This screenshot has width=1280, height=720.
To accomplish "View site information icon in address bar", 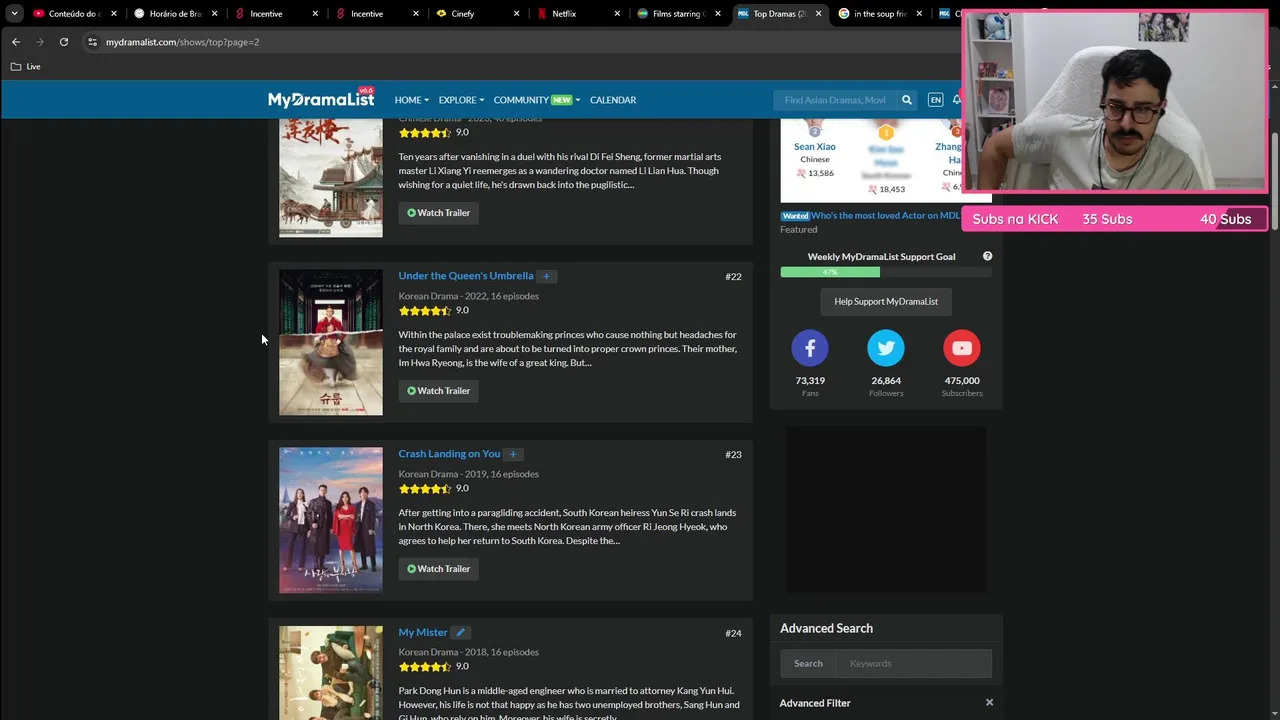I will [x=92, y=42].
